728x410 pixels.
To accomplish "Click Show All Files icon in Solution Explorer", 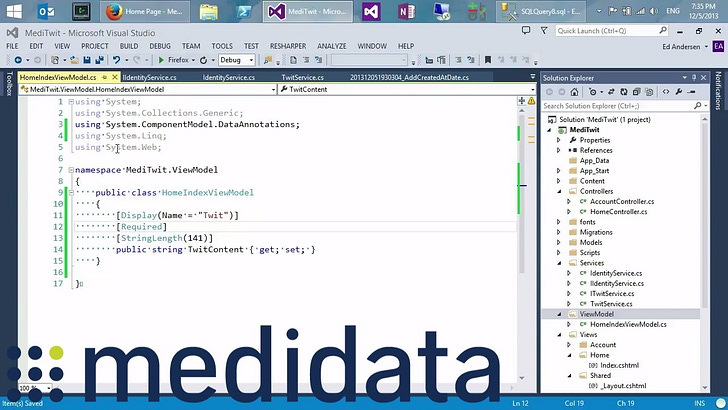I will point(649,92).
